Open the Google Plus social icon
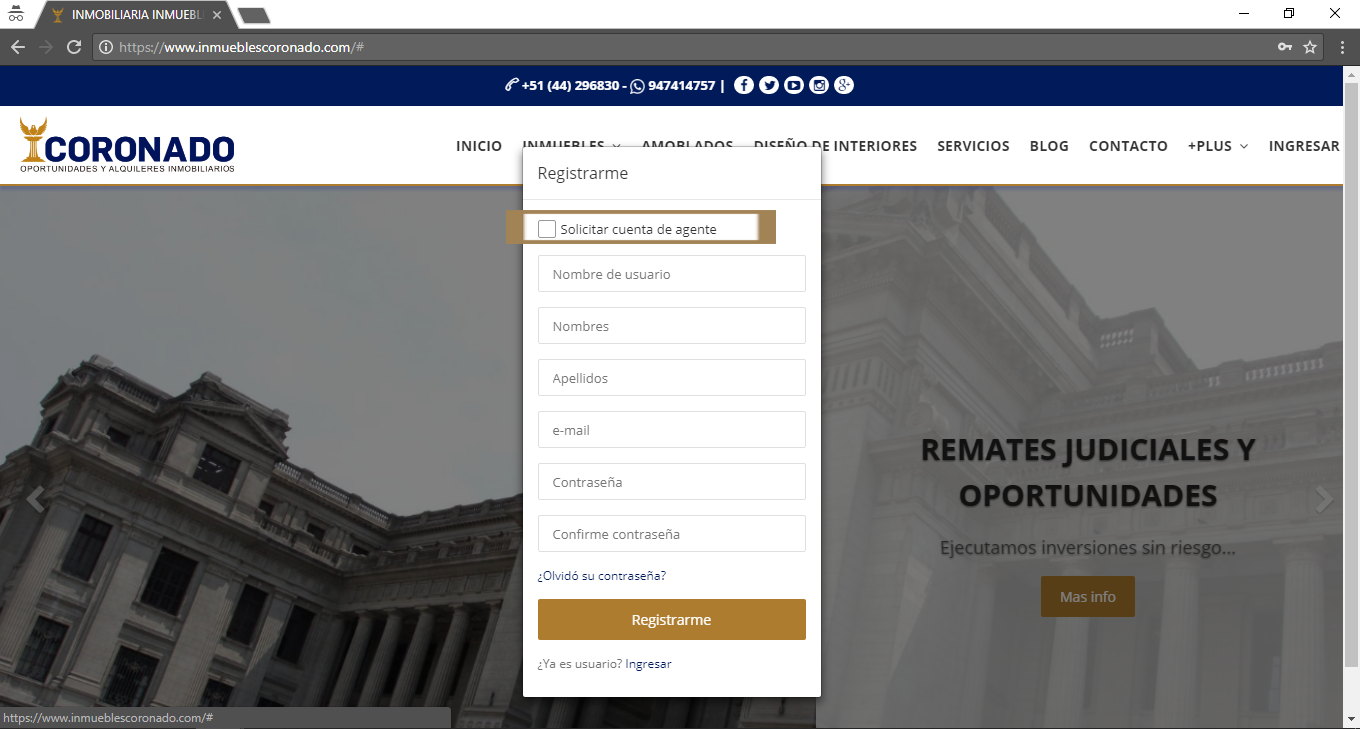Viewport: 1360px width, 729px height. pos(844,86)
